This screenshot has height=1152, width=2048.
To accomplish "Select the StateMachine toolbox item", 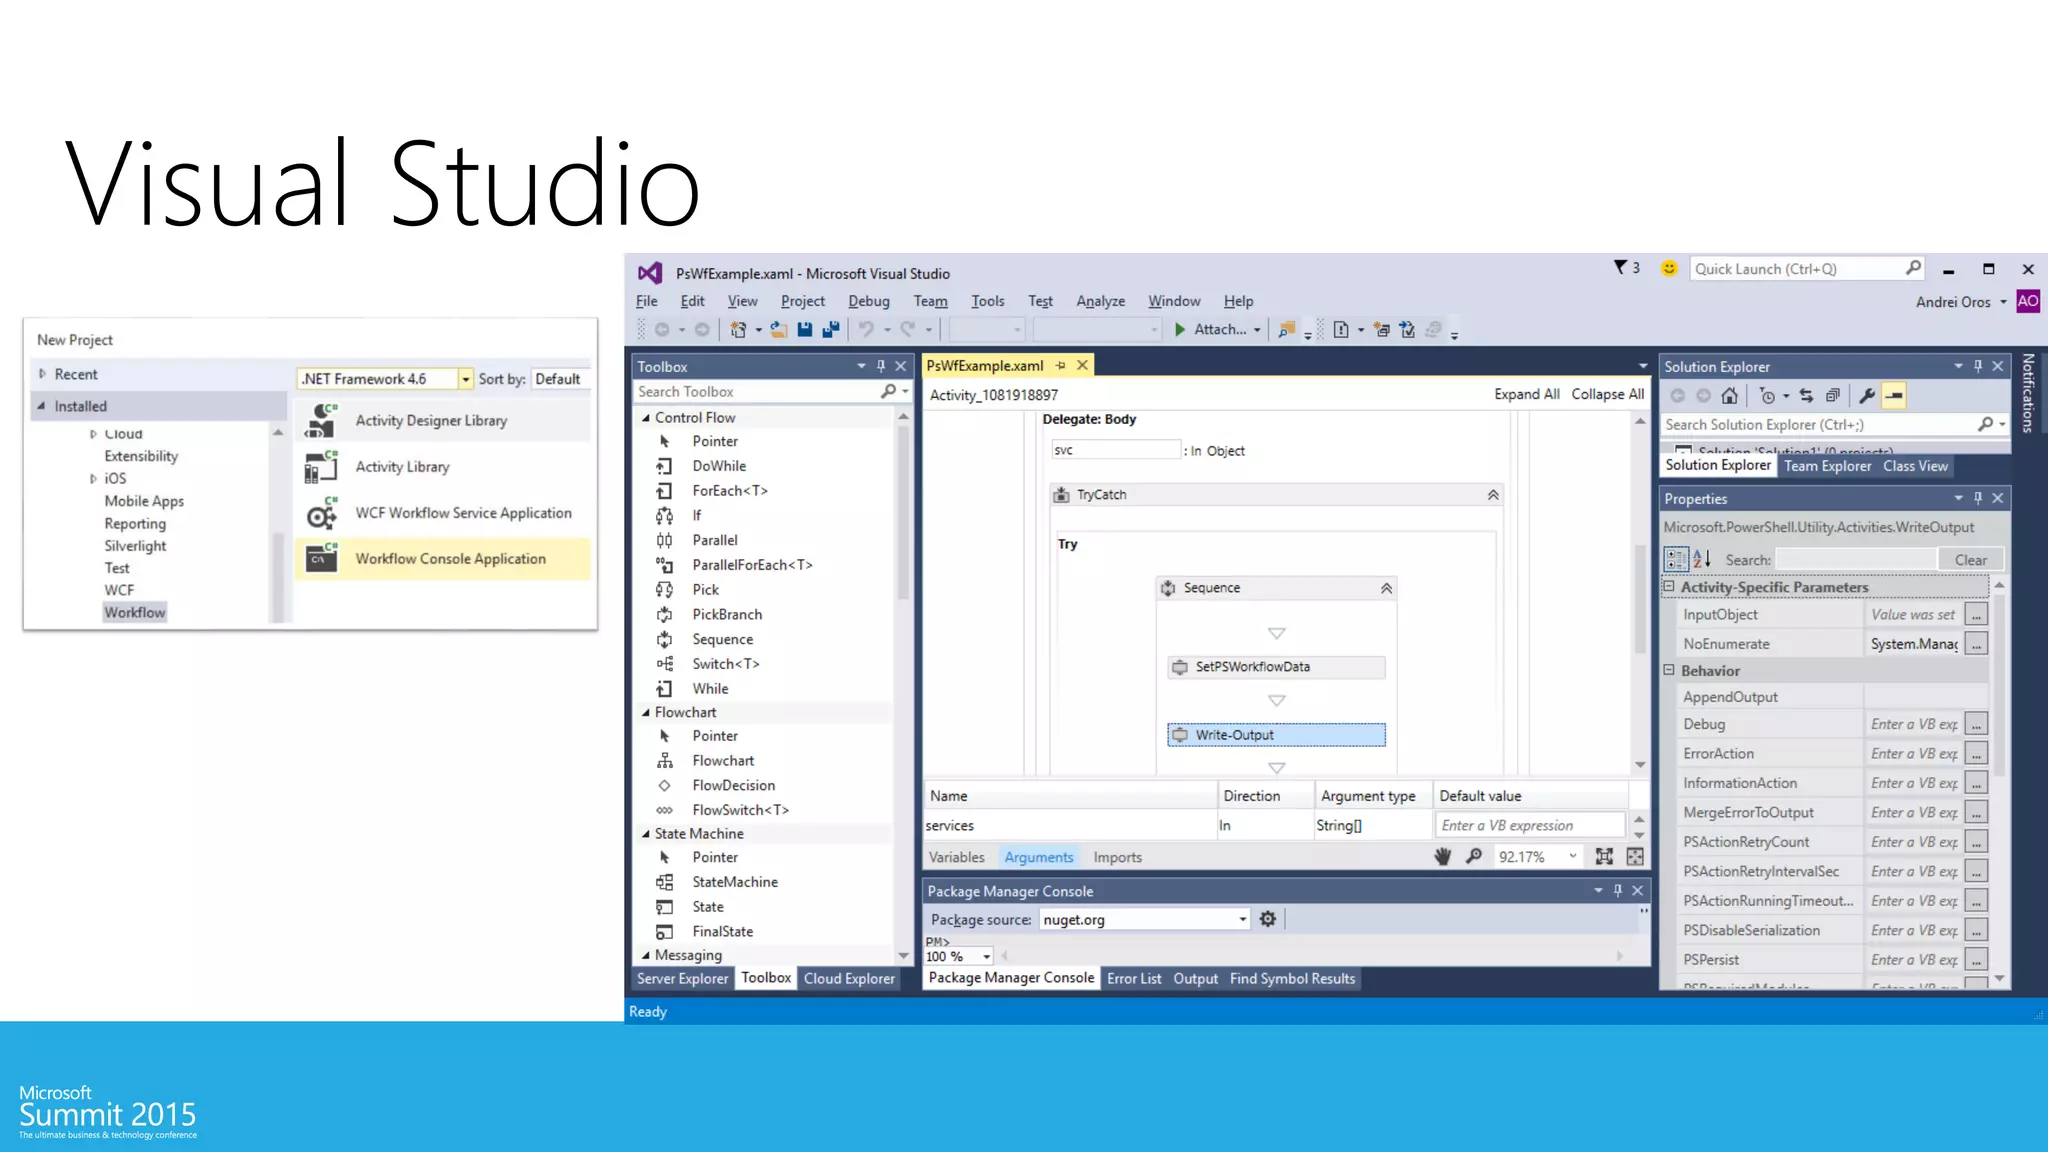I will [x=734, y=881].
